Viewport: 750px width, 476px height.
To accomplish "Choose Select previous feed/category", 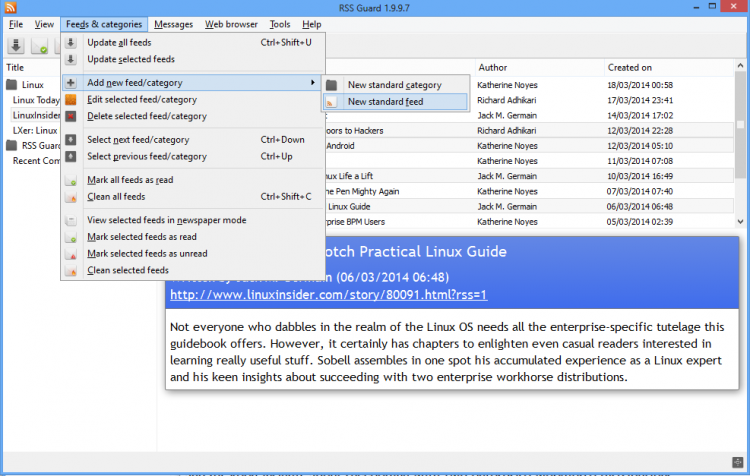I will point(193,156).
